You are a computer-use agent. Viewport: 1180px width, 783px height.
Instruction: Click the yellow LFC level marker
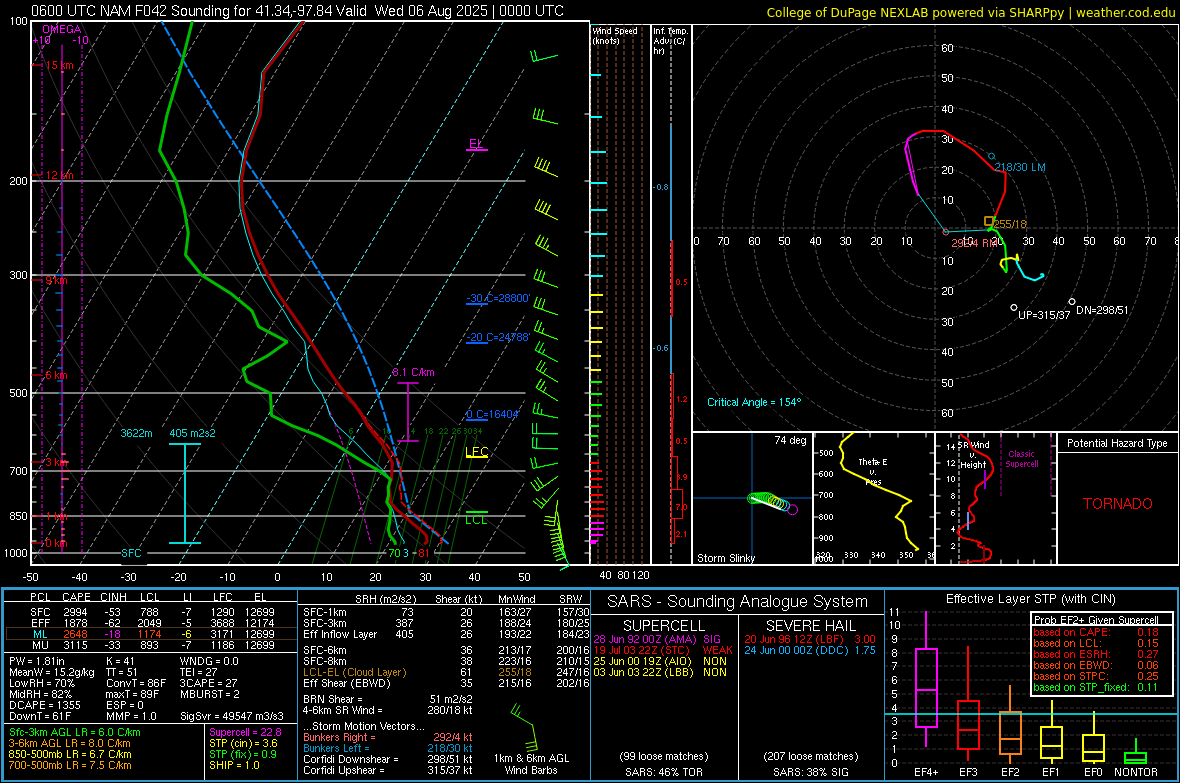point(476,452)
